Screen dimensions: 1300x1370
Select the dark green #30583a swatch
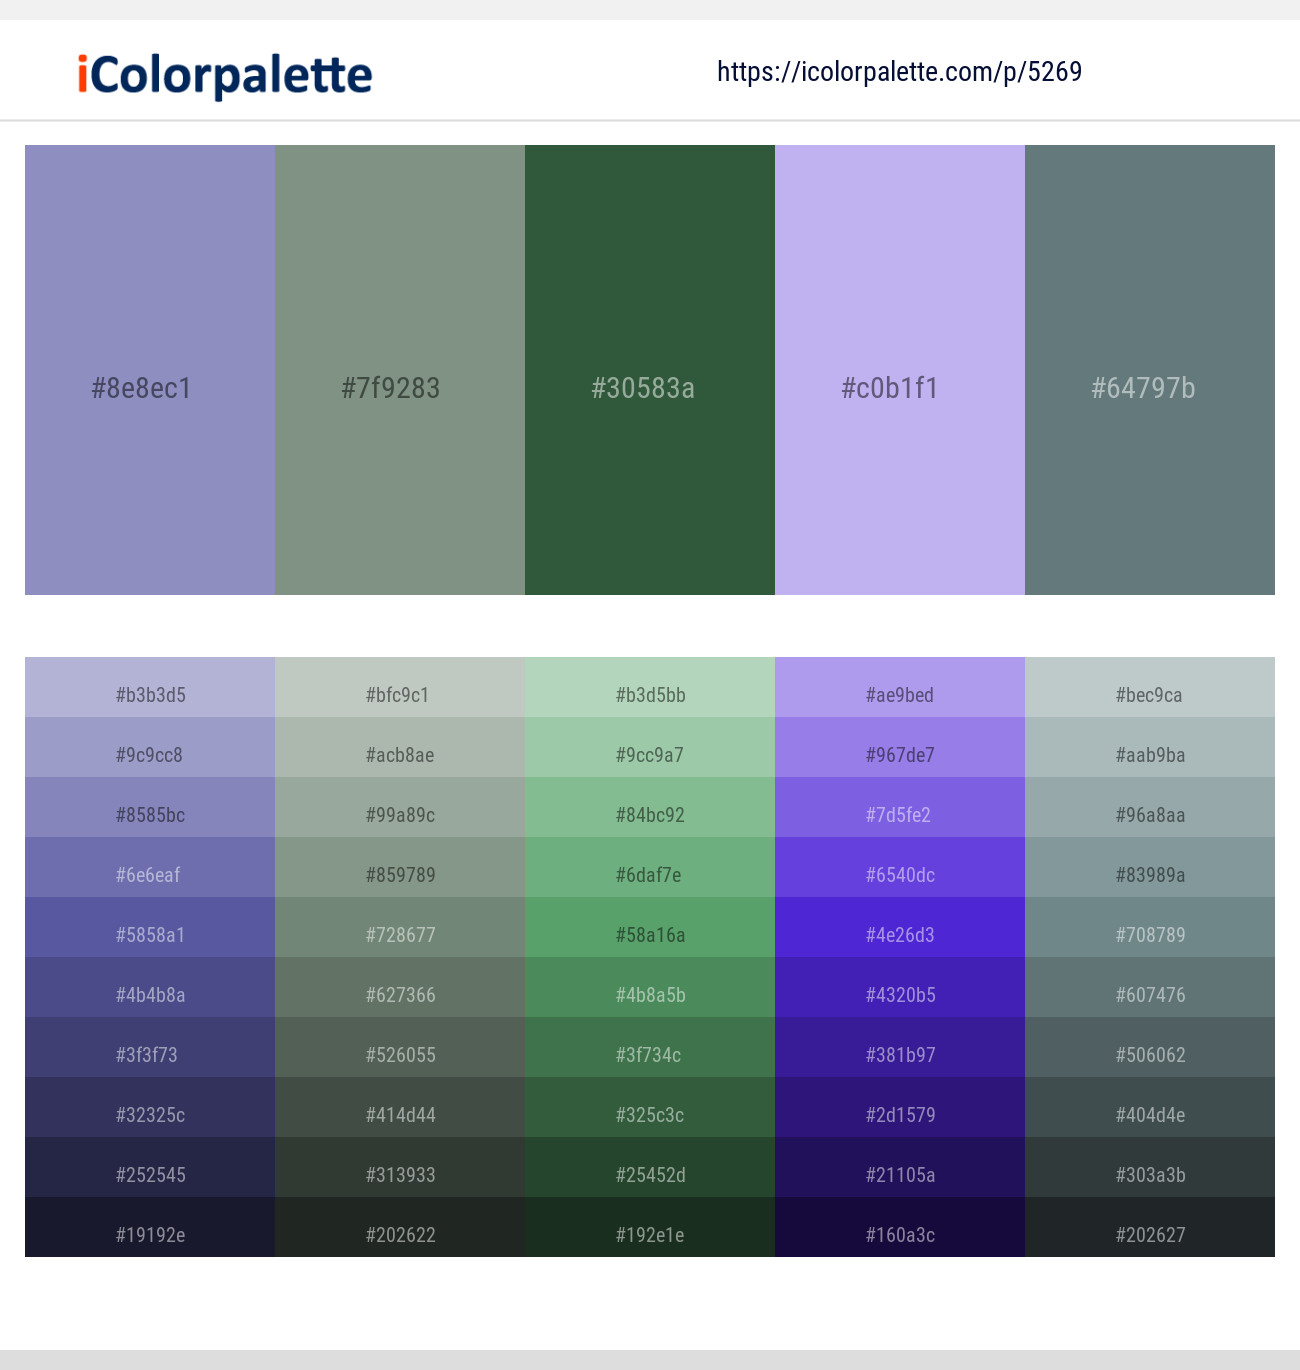point(649,370)
